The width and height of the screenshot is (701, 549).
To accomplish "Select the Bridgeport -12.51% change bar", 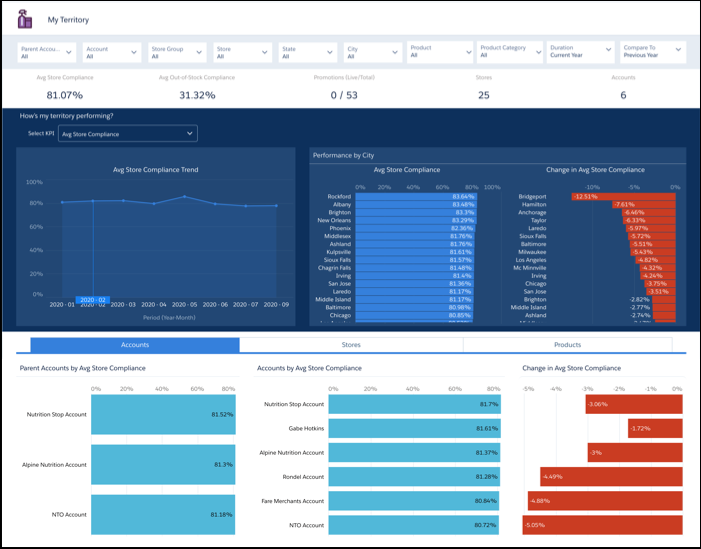I will pos(623,196).
